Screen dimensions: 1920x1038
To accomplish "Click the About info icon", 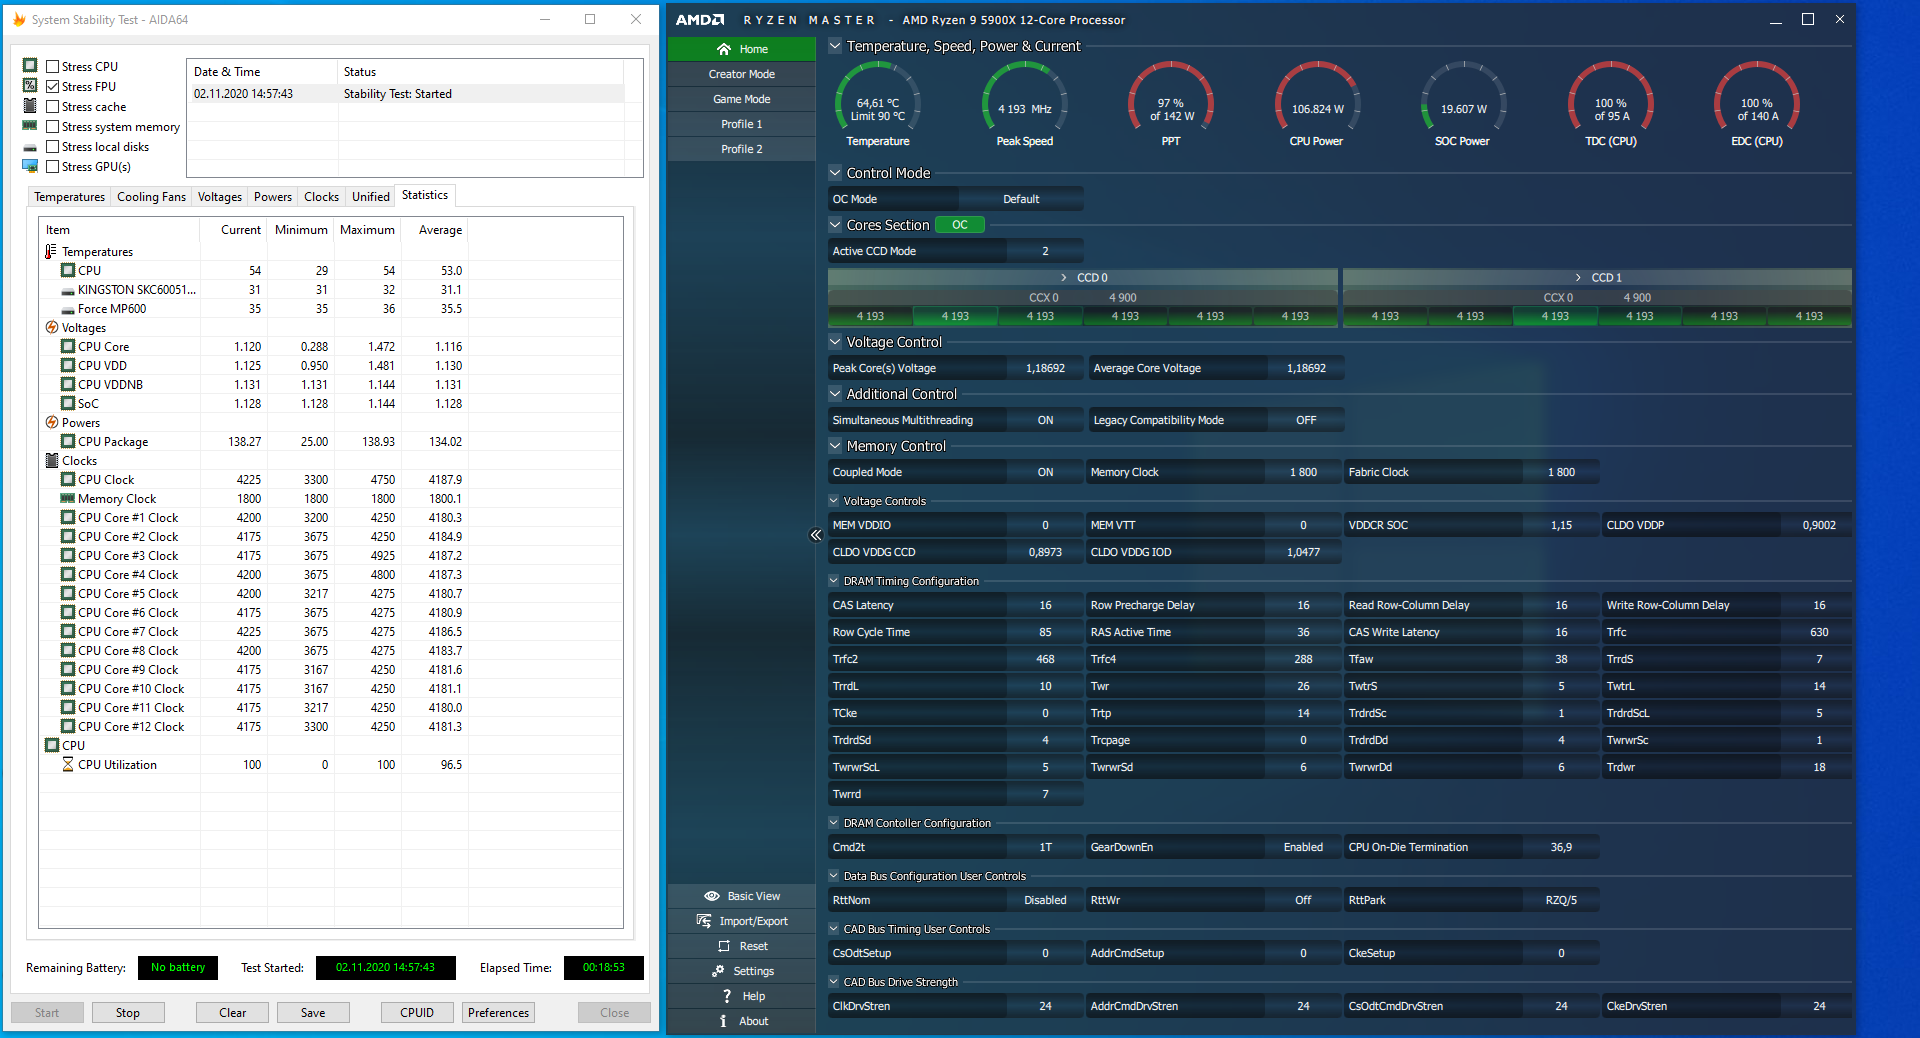I will (723, 1021).
